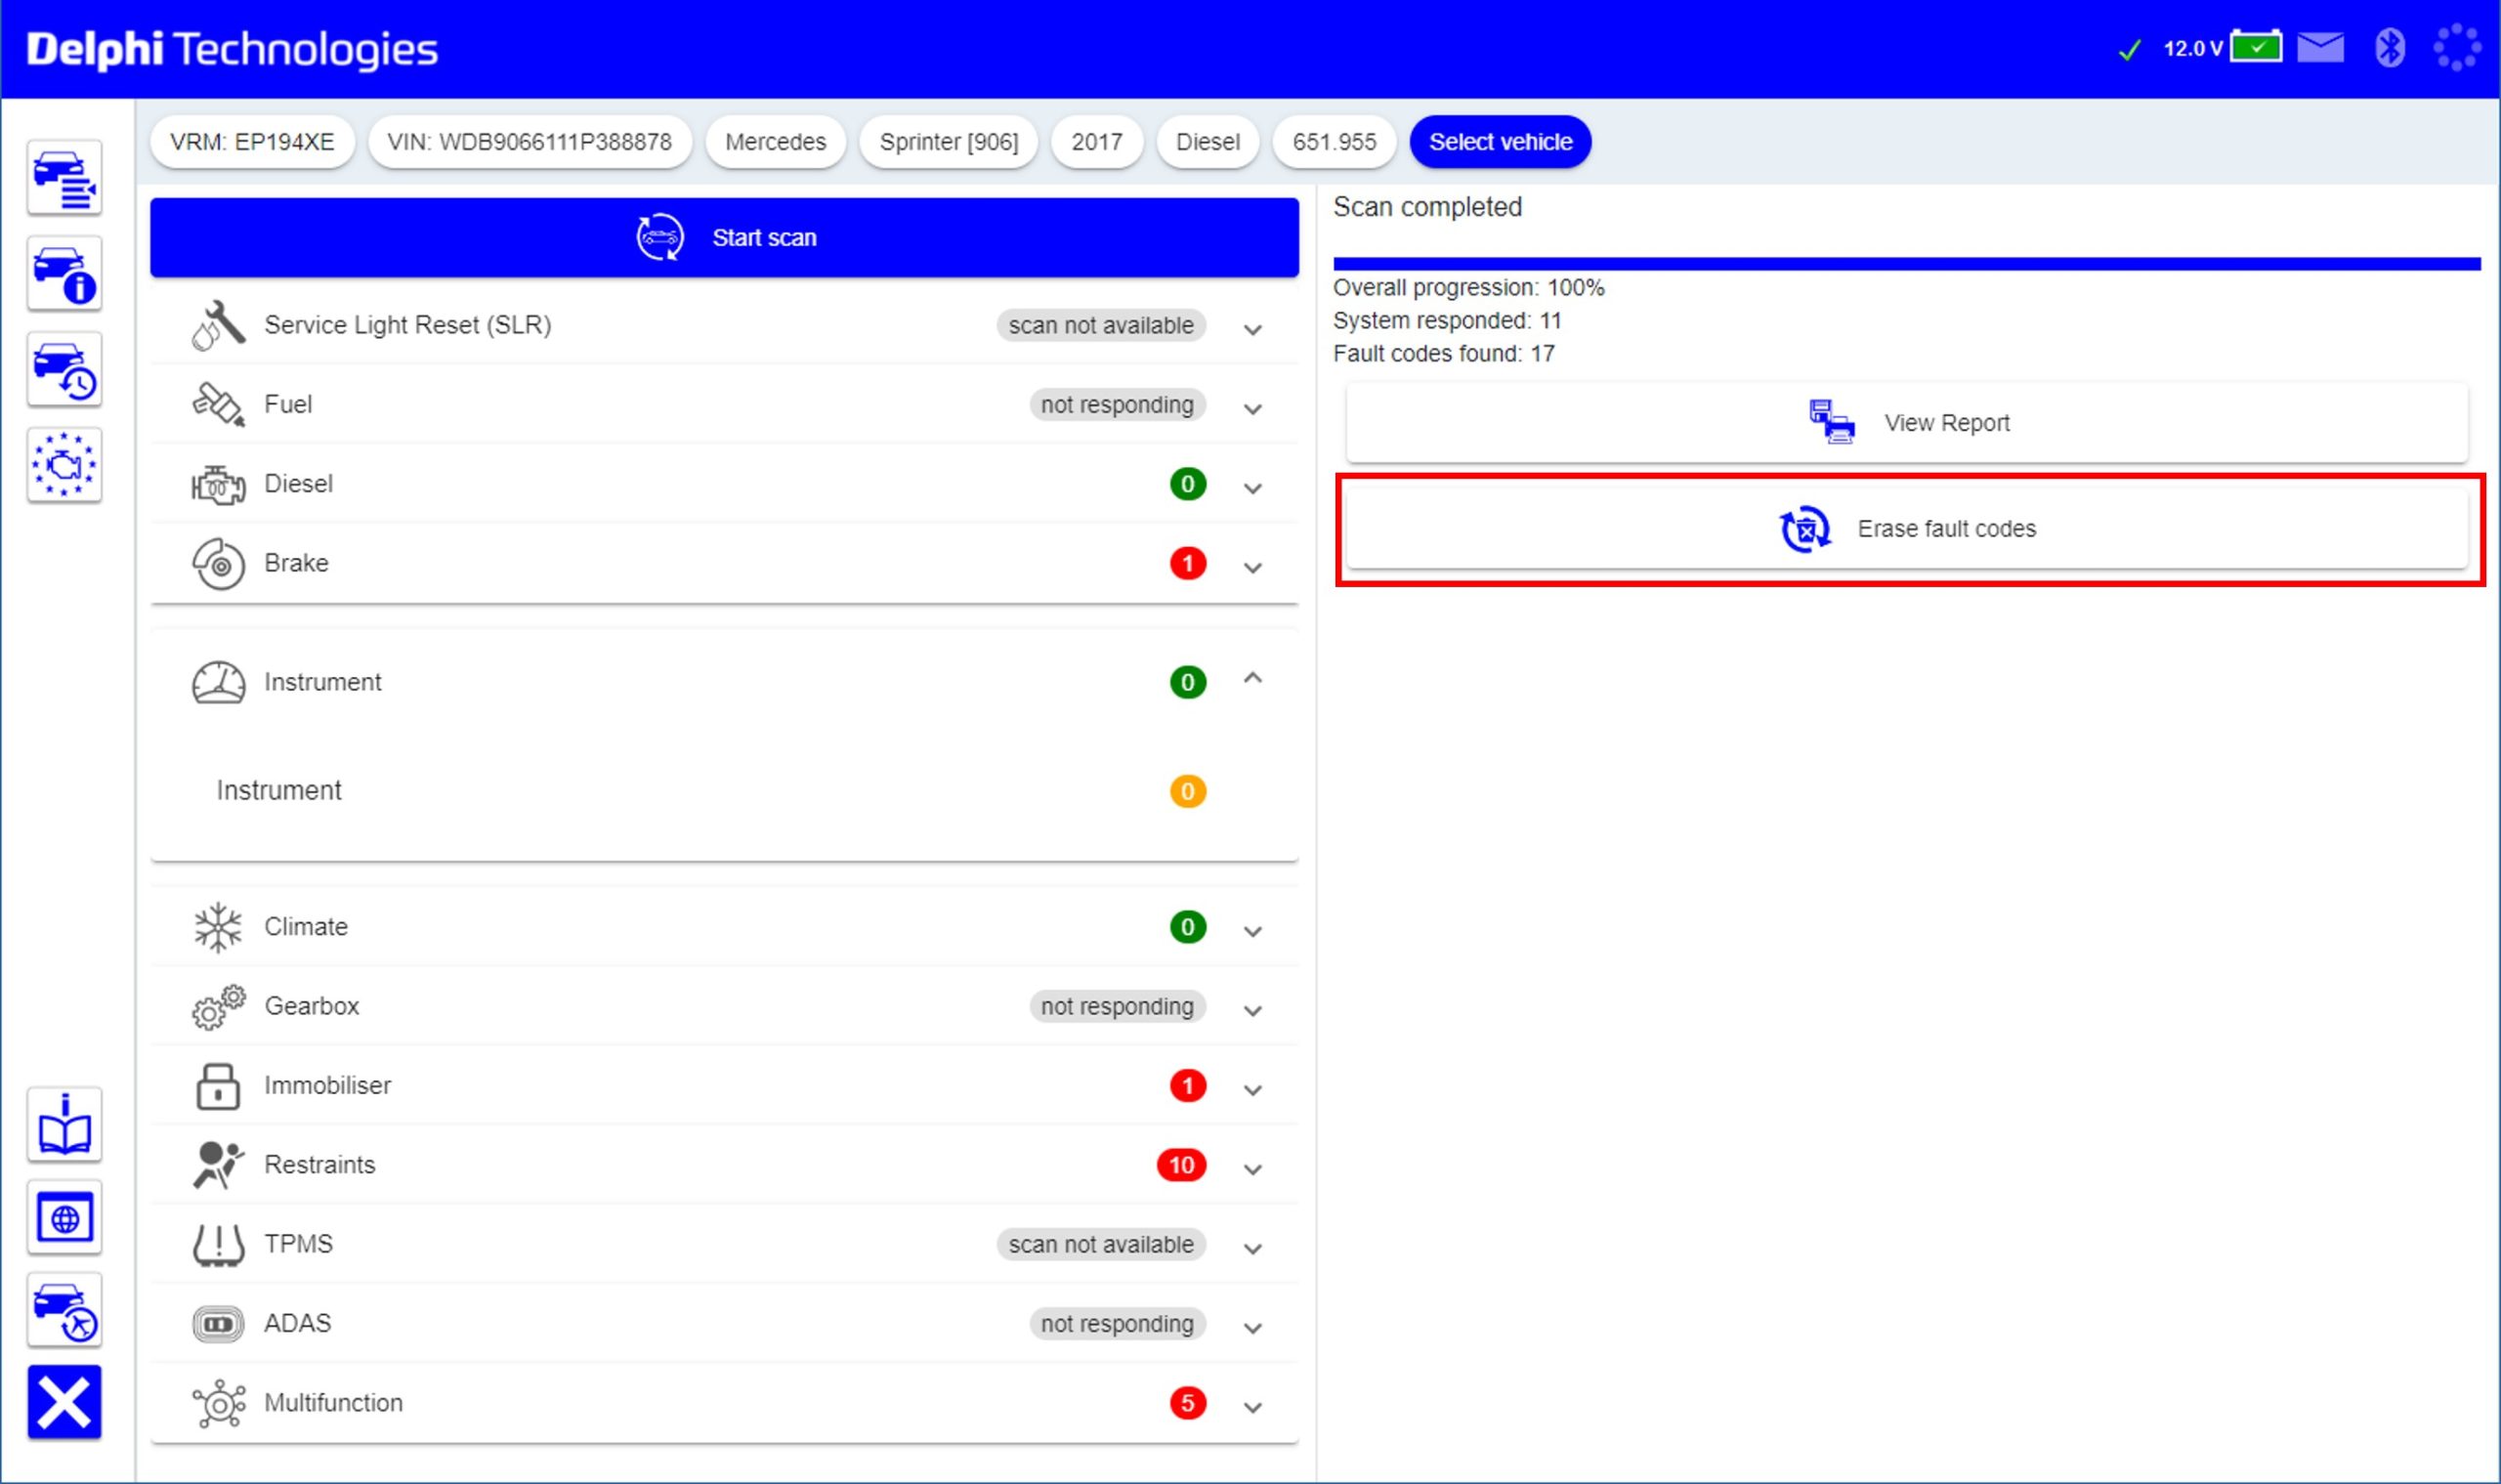Image resolution: width=2501 pixels, height=1484 pixels.
Task: Open the EOBD engine diagnostics sidebar icon
Action: 64,465
